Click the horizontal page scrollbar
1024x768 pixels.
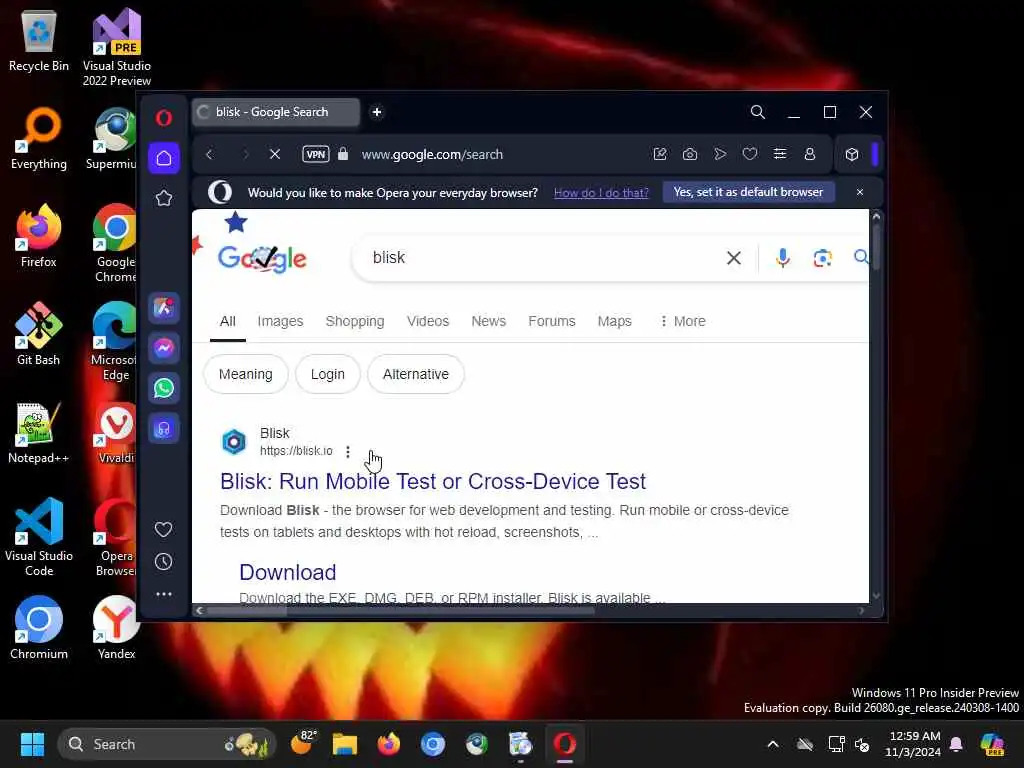pyautogui.click(x=400, y=611)
